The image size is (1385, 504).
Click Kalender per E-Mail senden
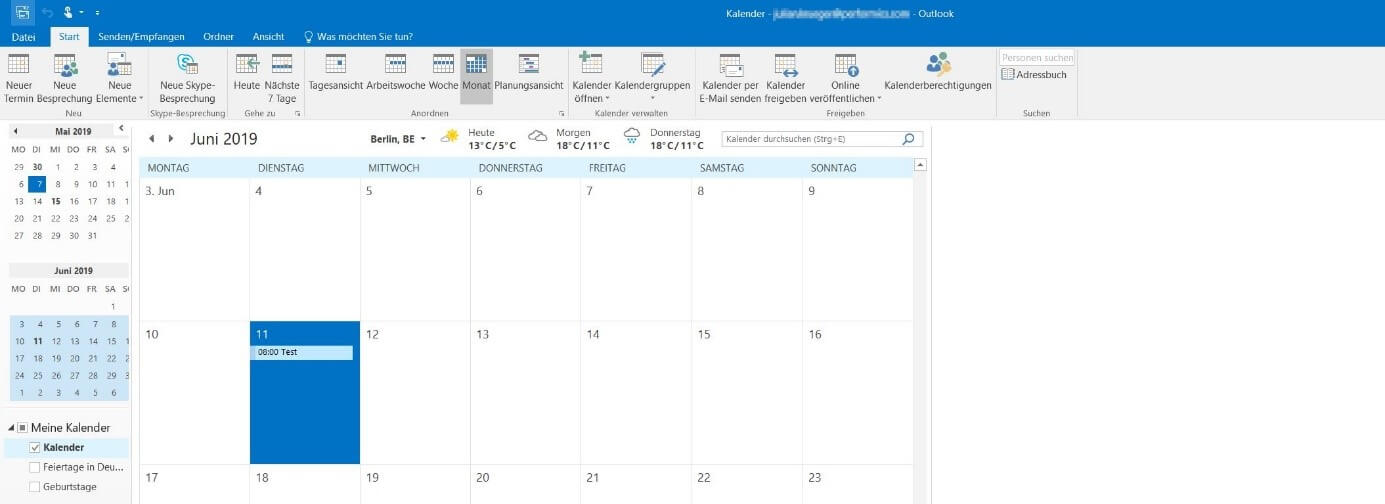pyautogui.click(x=730, y=66)
